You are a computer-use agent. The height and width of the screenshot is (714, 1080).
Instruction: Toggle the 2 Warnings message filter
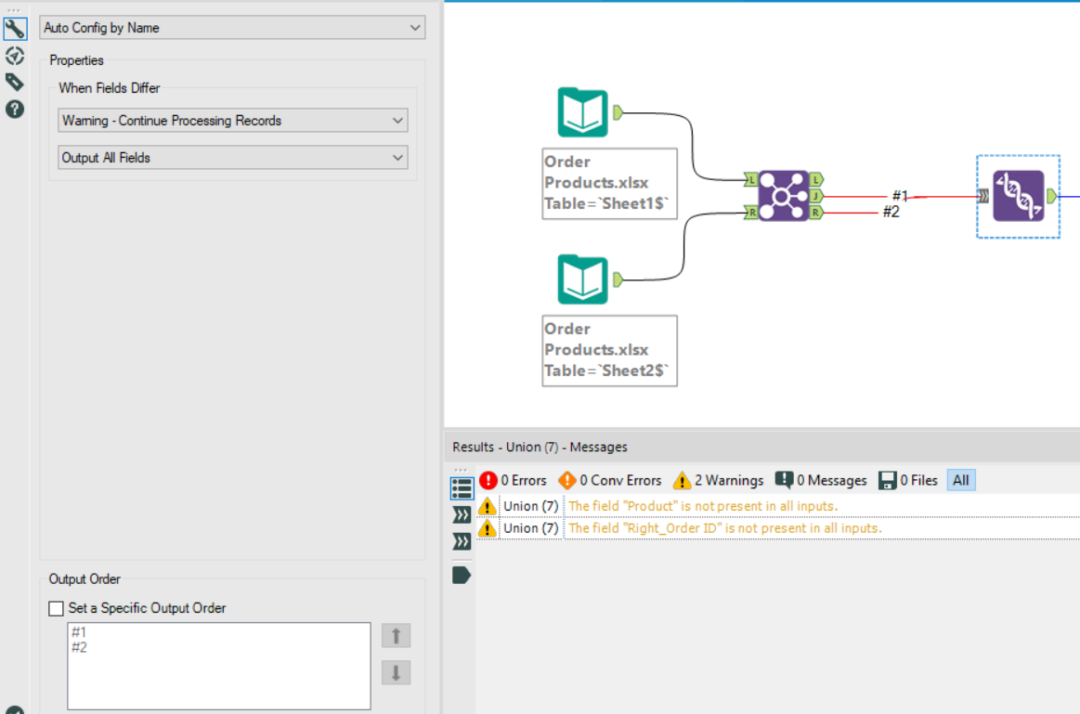tap(718, 480)
